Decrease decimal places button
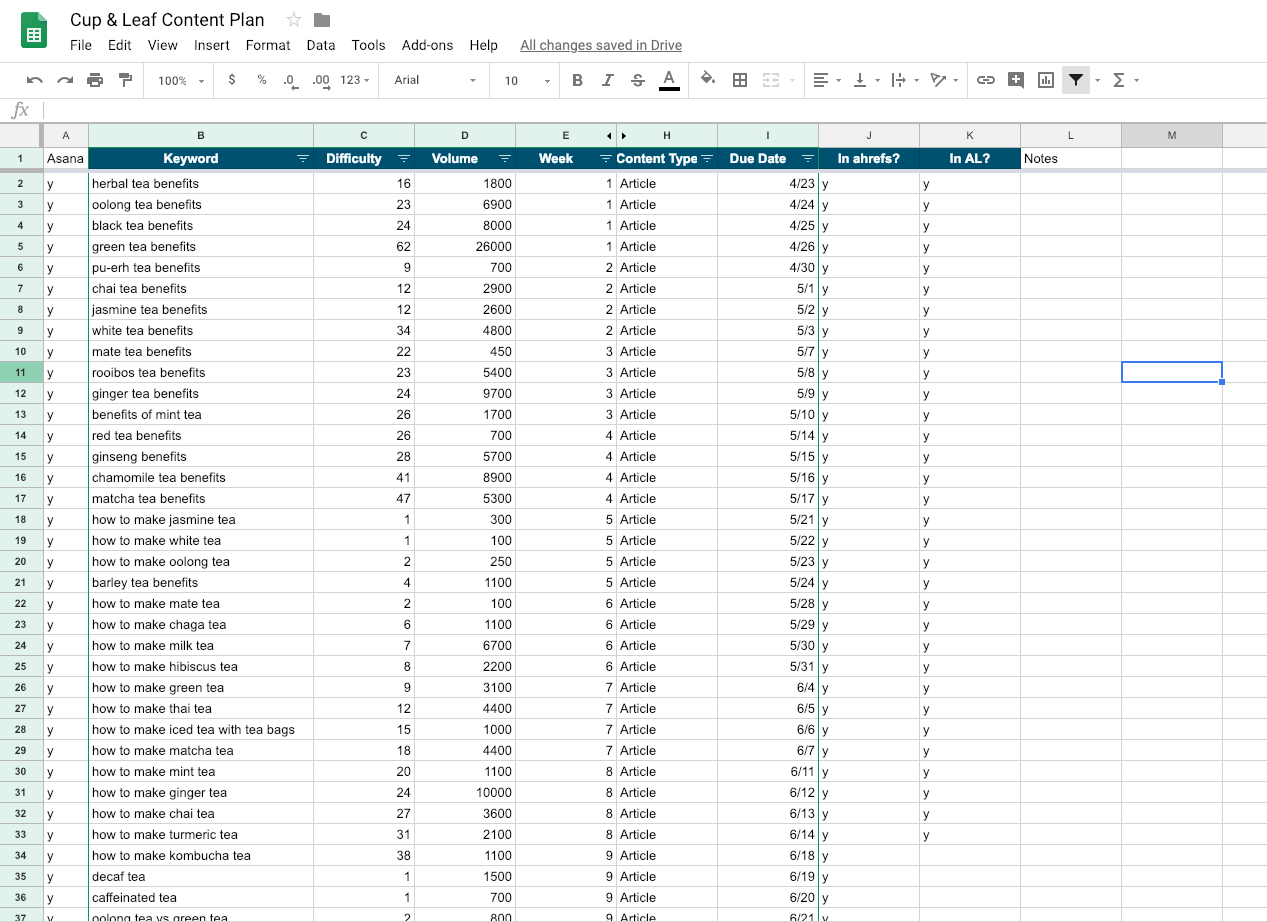Screen dimensions: 1267x922 tap(290, 80)
